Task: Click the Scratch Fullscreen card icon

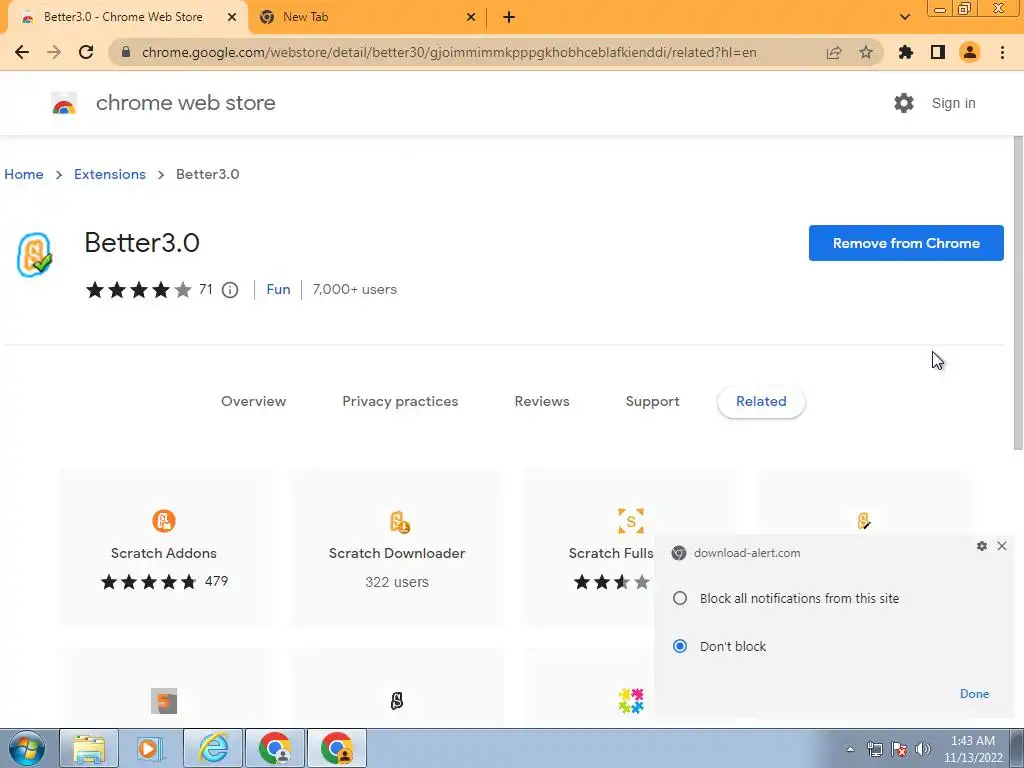Action: (x=631, y=521)
